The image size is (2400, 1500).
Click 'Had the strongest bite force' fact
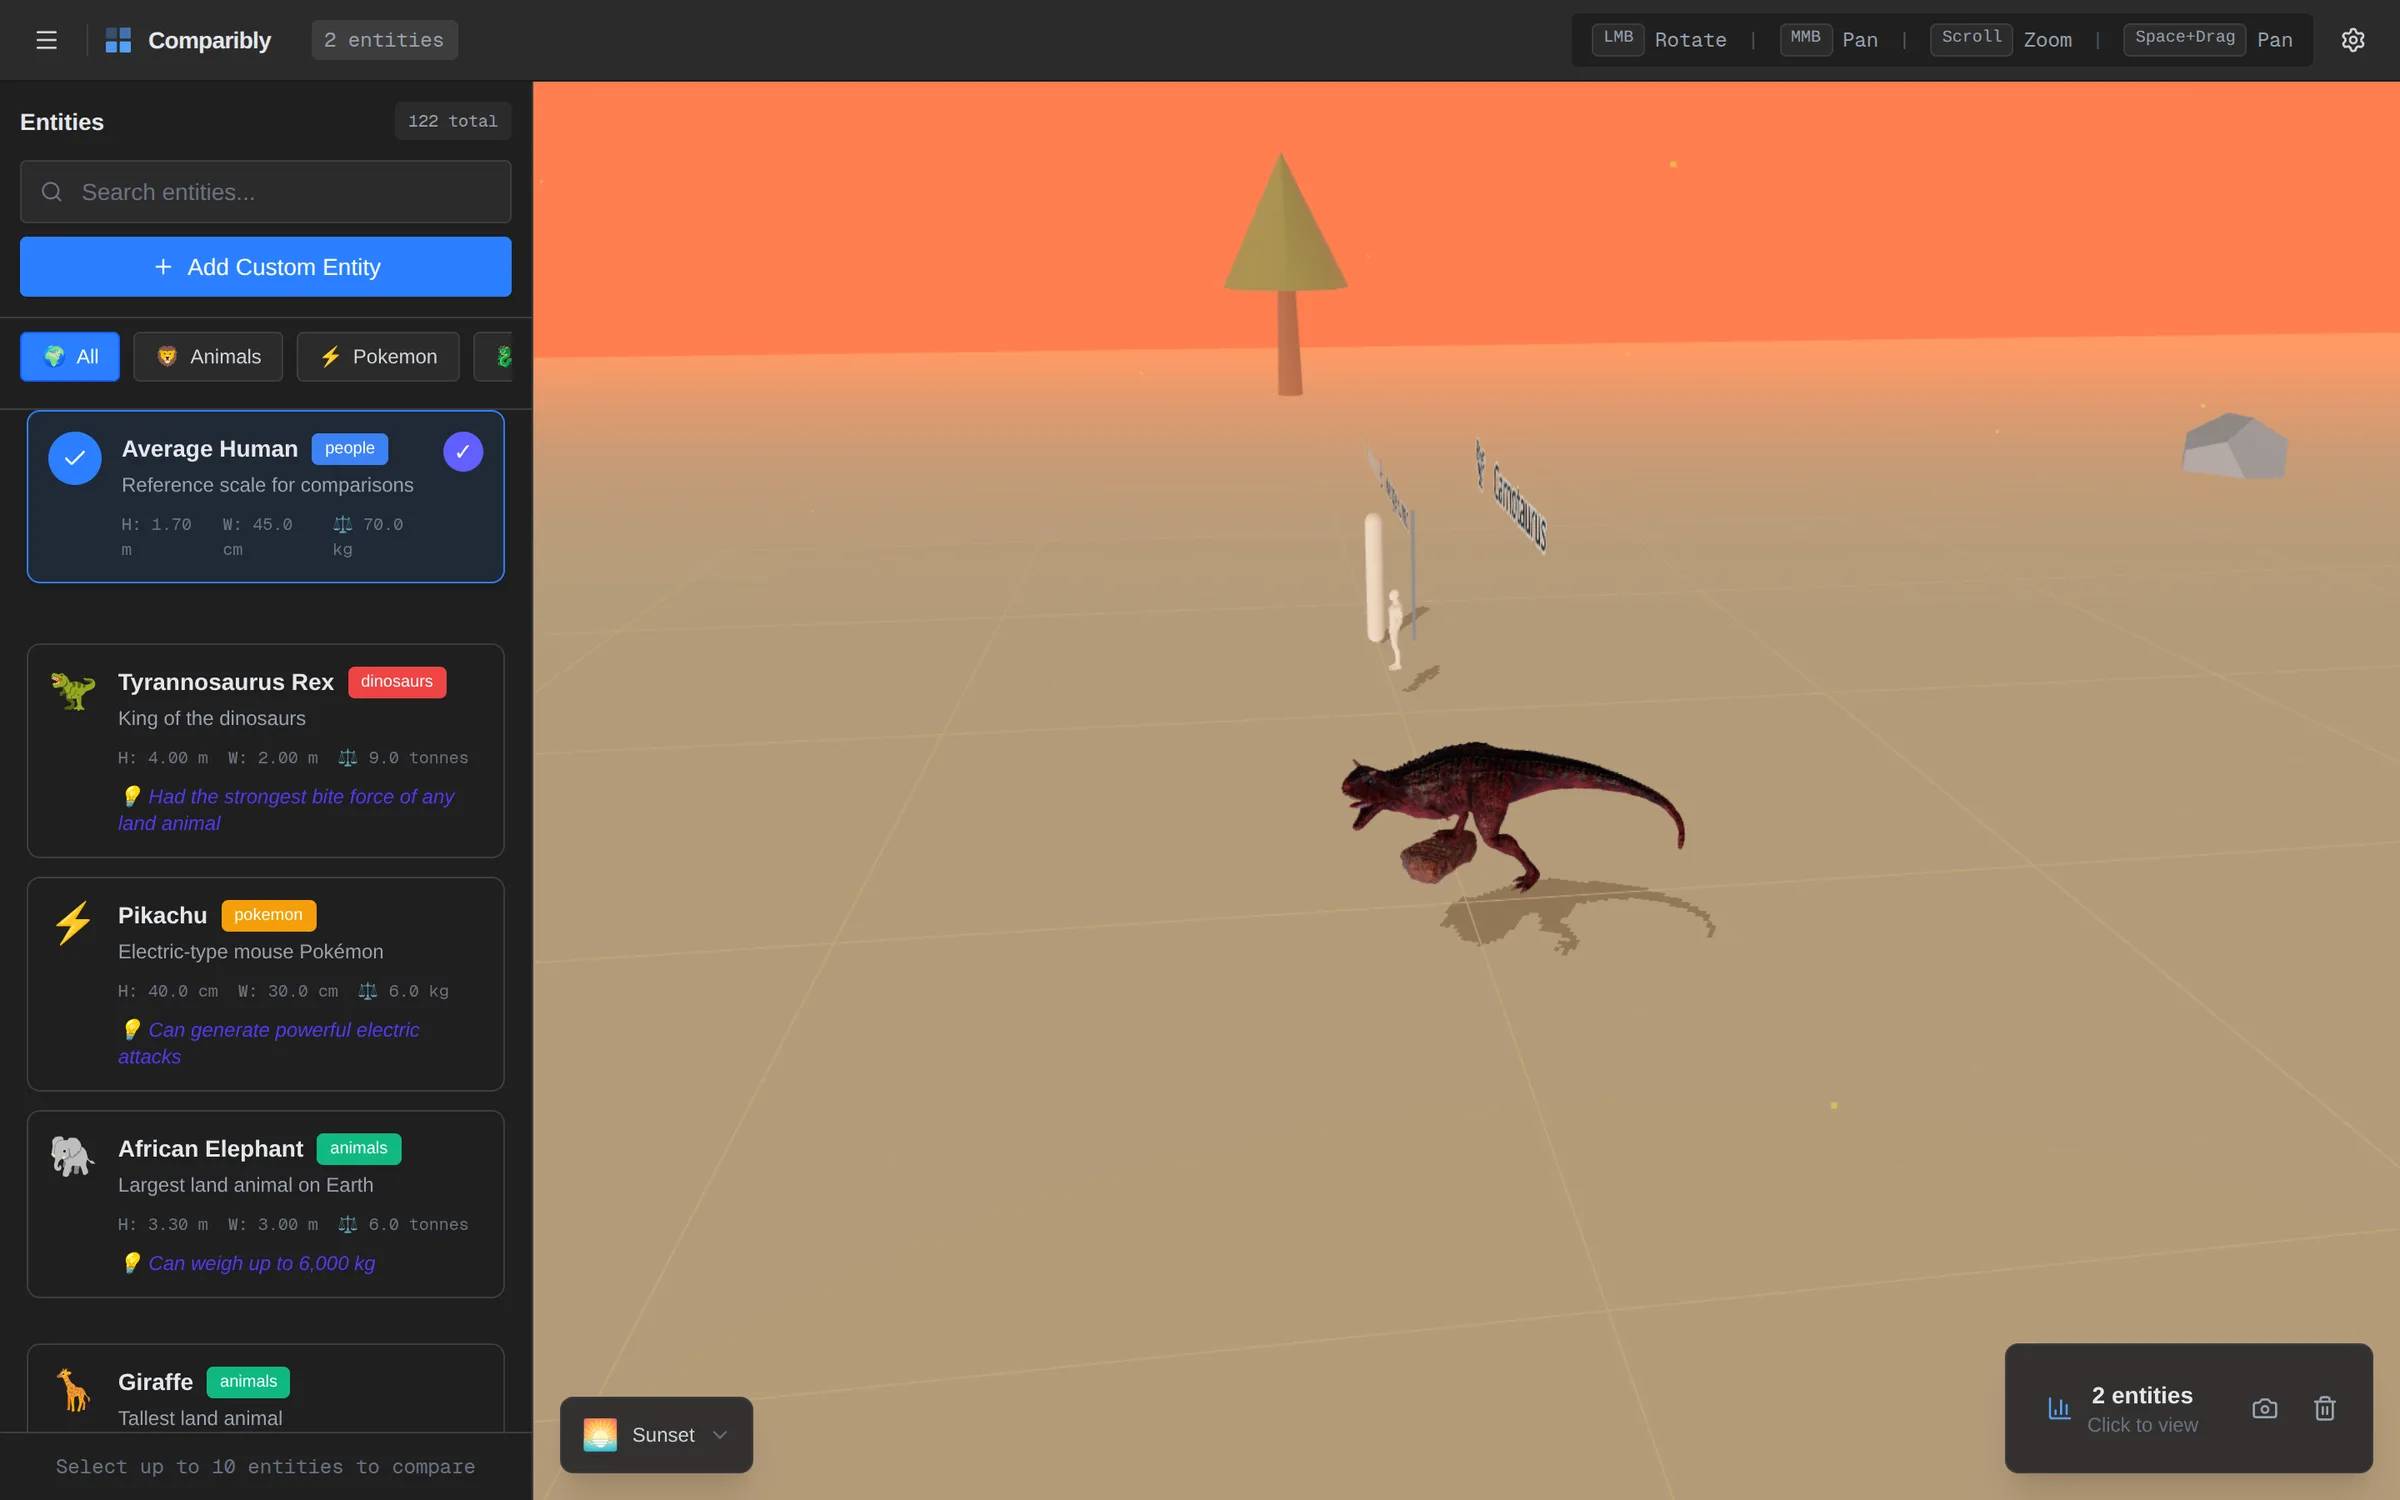[286, 810]
